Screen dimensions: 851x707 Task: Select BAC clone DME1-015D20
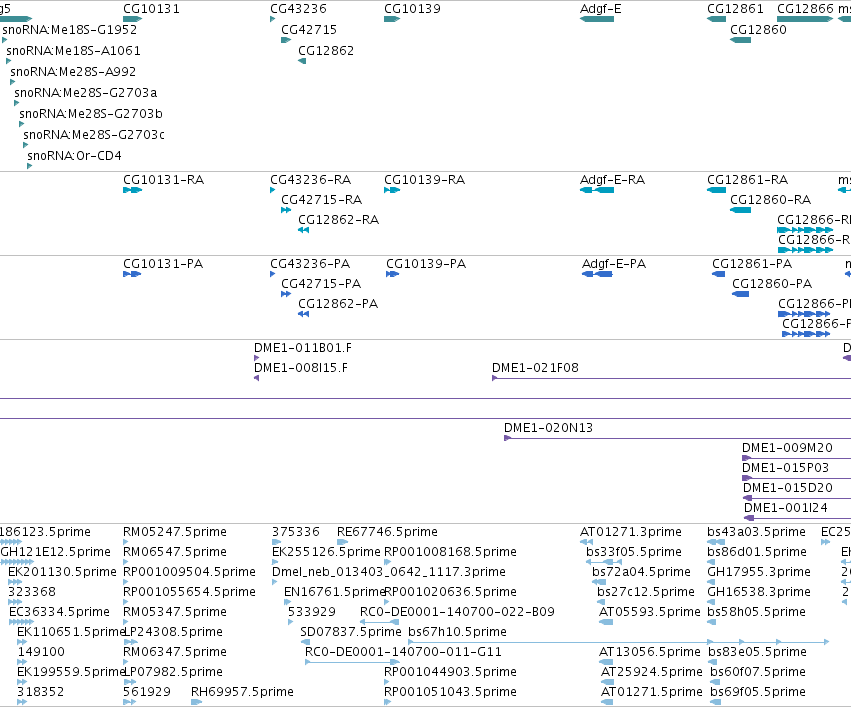tap(788, 488)
